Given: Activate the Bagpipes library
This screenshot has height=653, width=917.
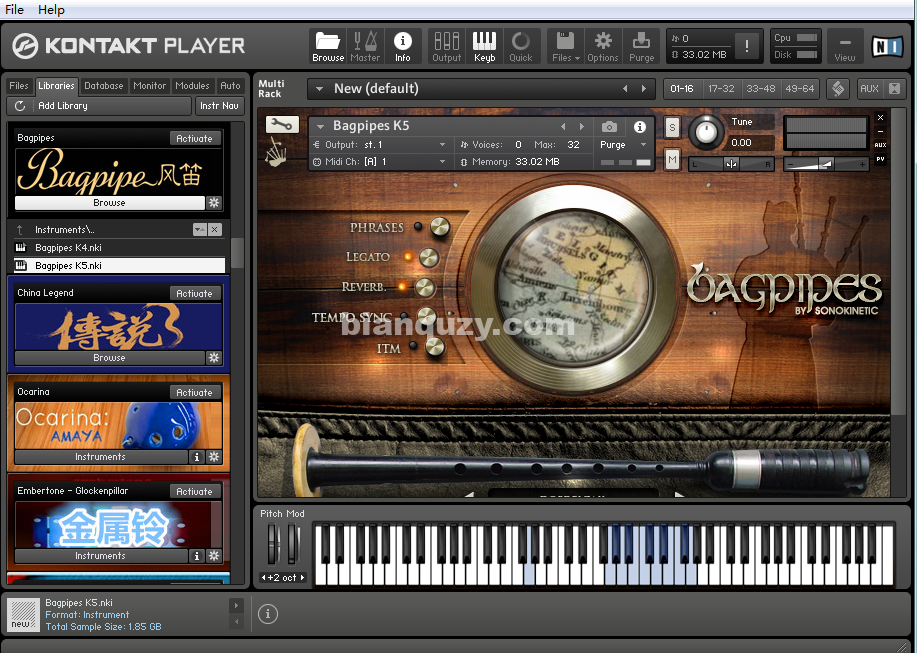Looking at the screenshot, I should (x=195, y=139).
